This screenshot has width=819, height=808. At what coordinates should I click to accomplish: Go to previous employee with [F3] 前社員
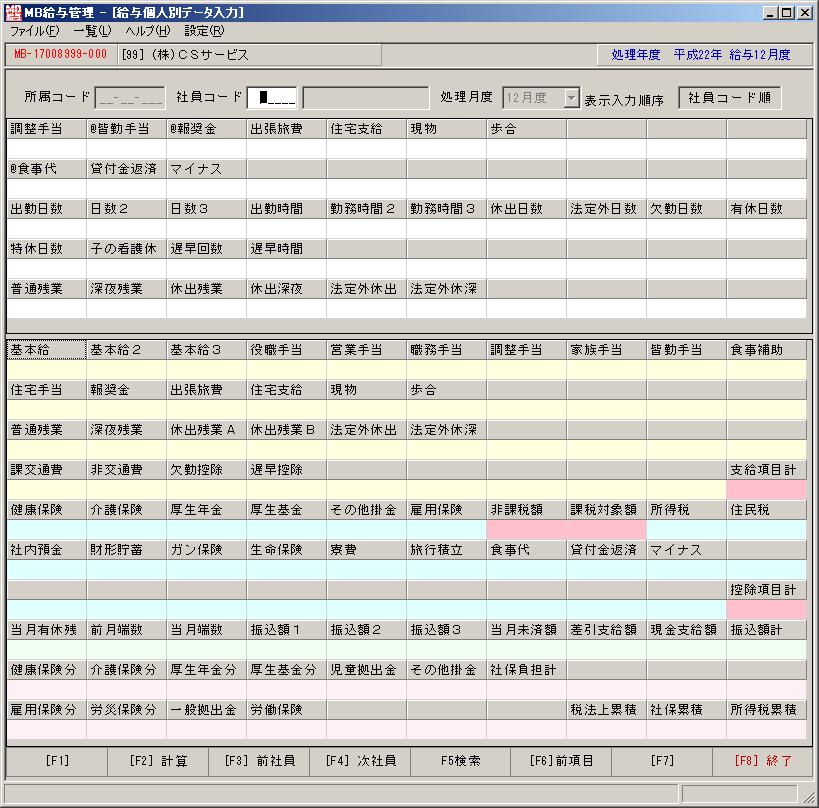(259, 761)
